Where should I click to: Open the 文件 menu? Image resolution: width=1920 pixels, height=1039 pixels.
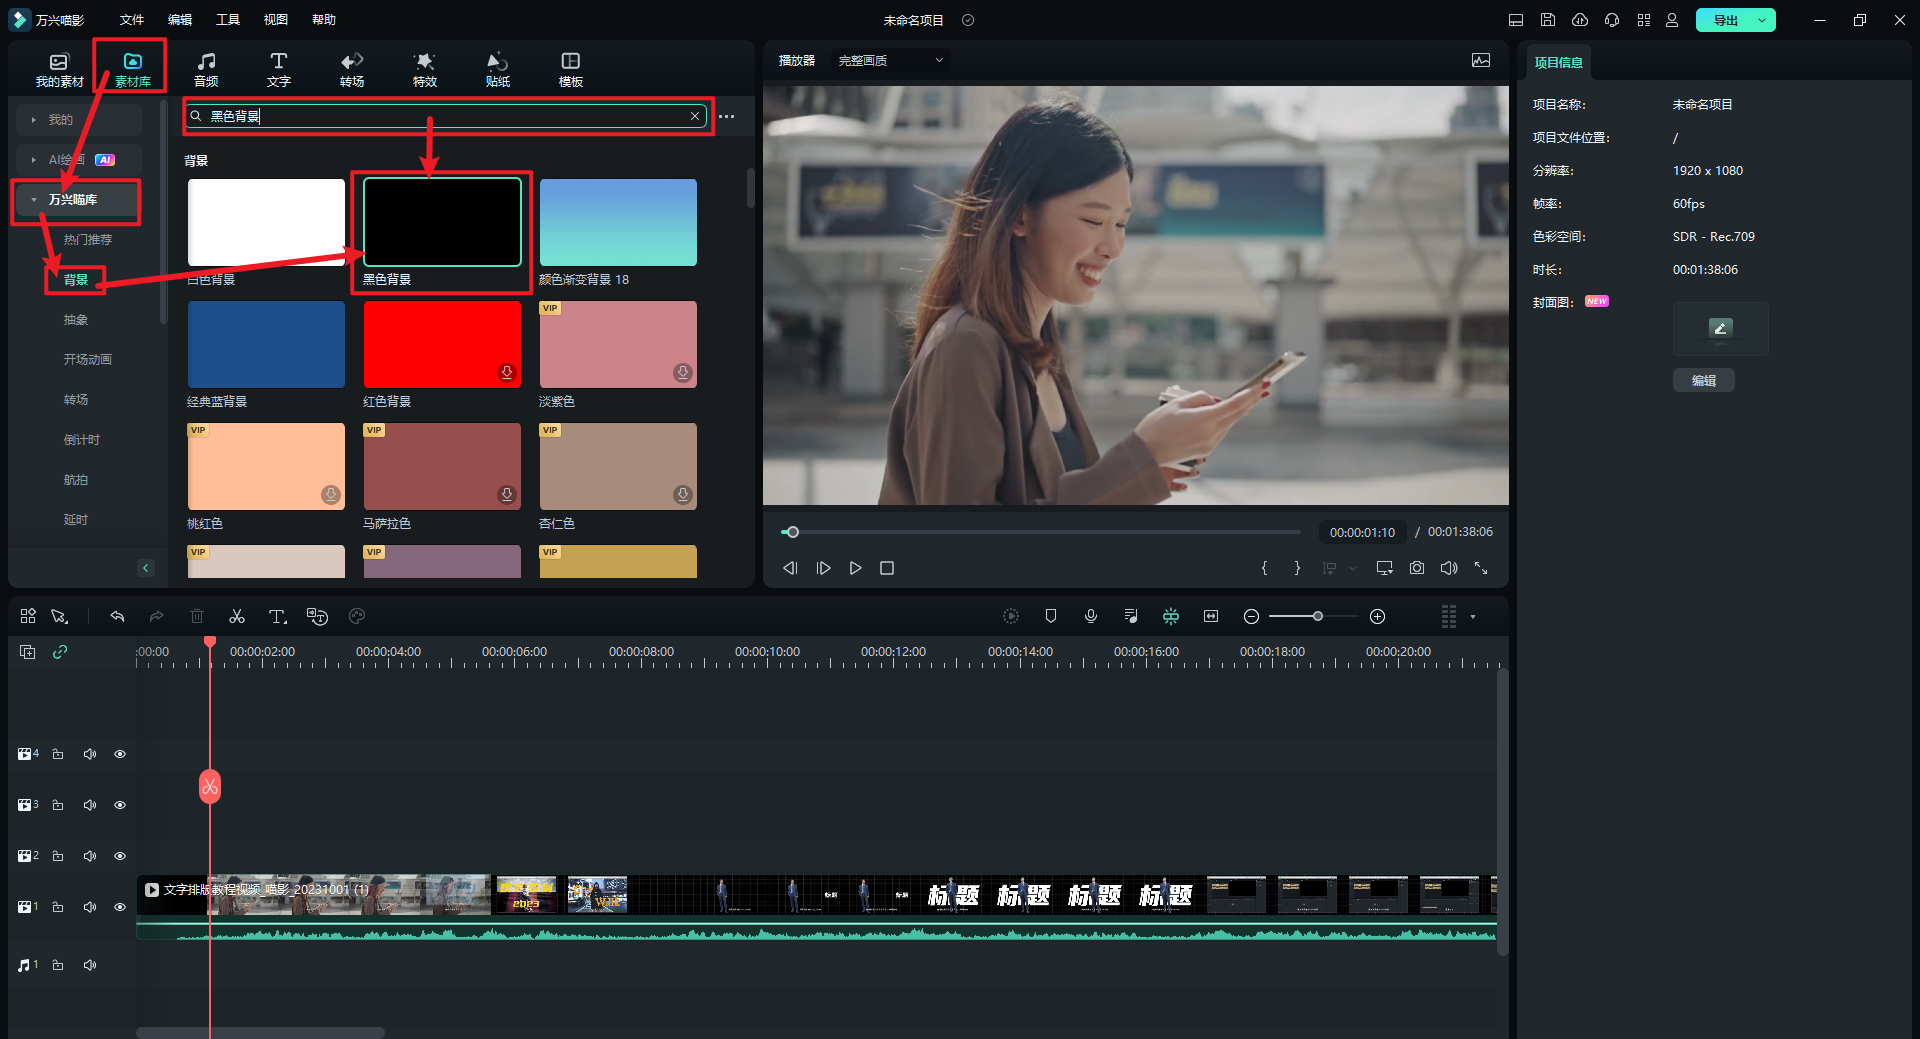click(x=132, y=20)
